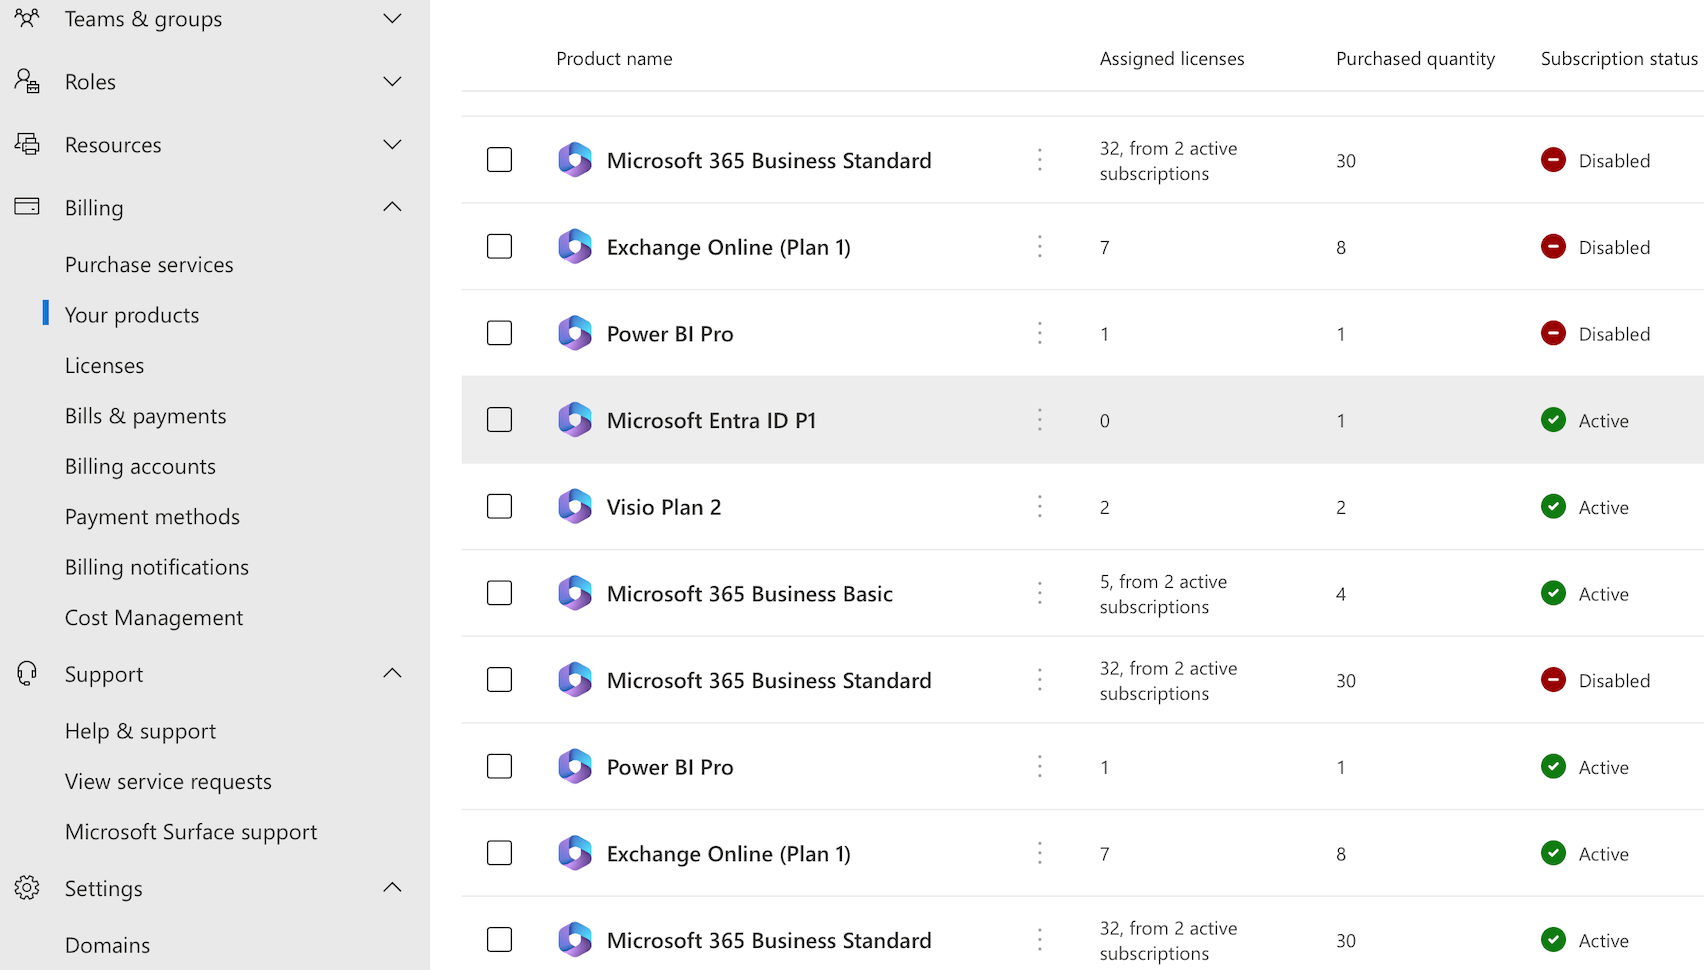Sort by Purchased quantity column header
1704x970 pixels.
[x=1415, y=59]
